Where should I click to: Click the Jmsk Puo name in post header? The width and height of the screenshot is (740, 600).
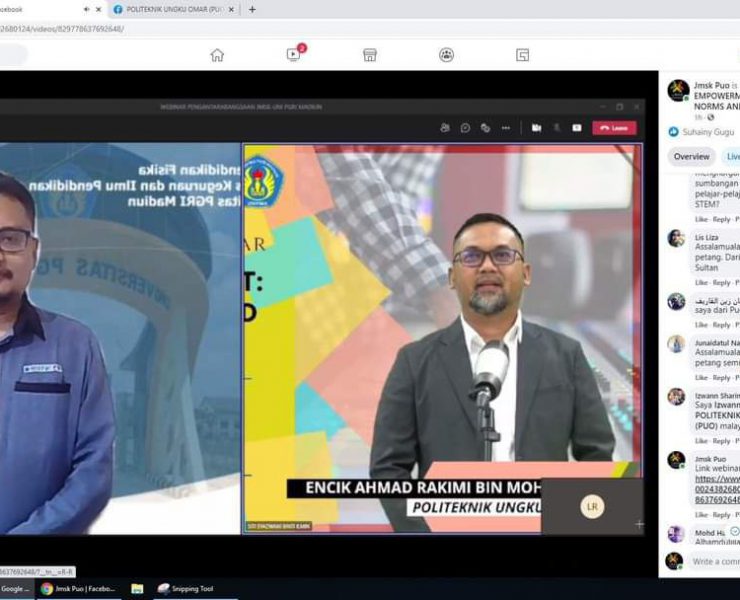click(x=711, y=85)
